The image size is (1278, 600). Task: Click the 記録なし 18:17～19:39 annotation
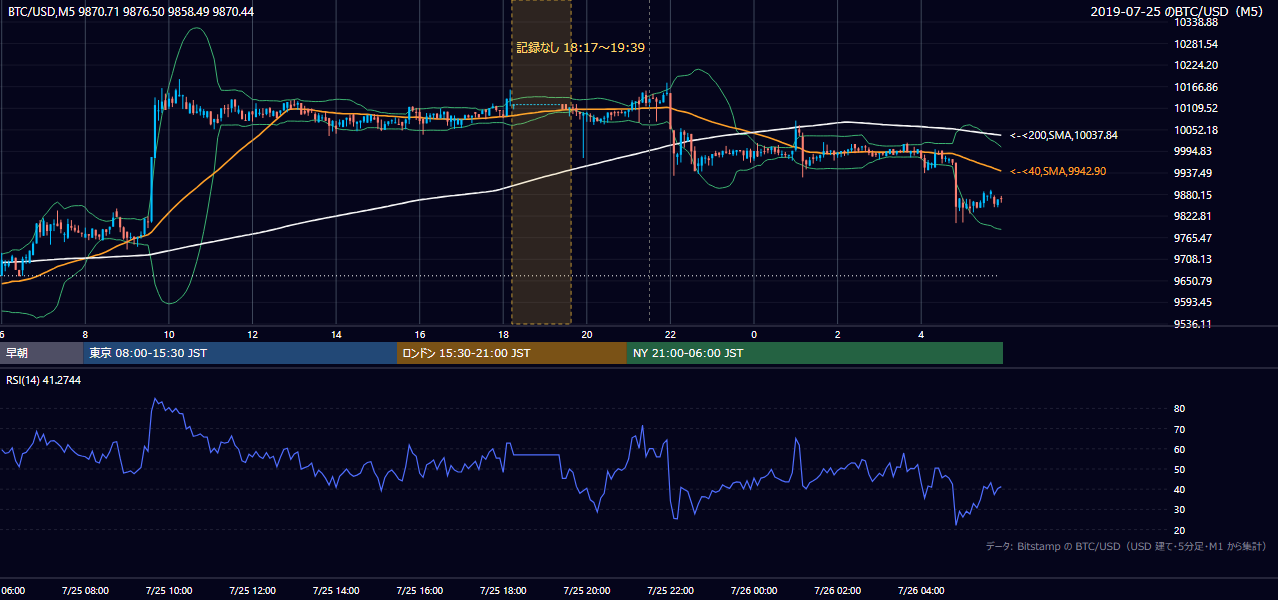pos(580,47)
